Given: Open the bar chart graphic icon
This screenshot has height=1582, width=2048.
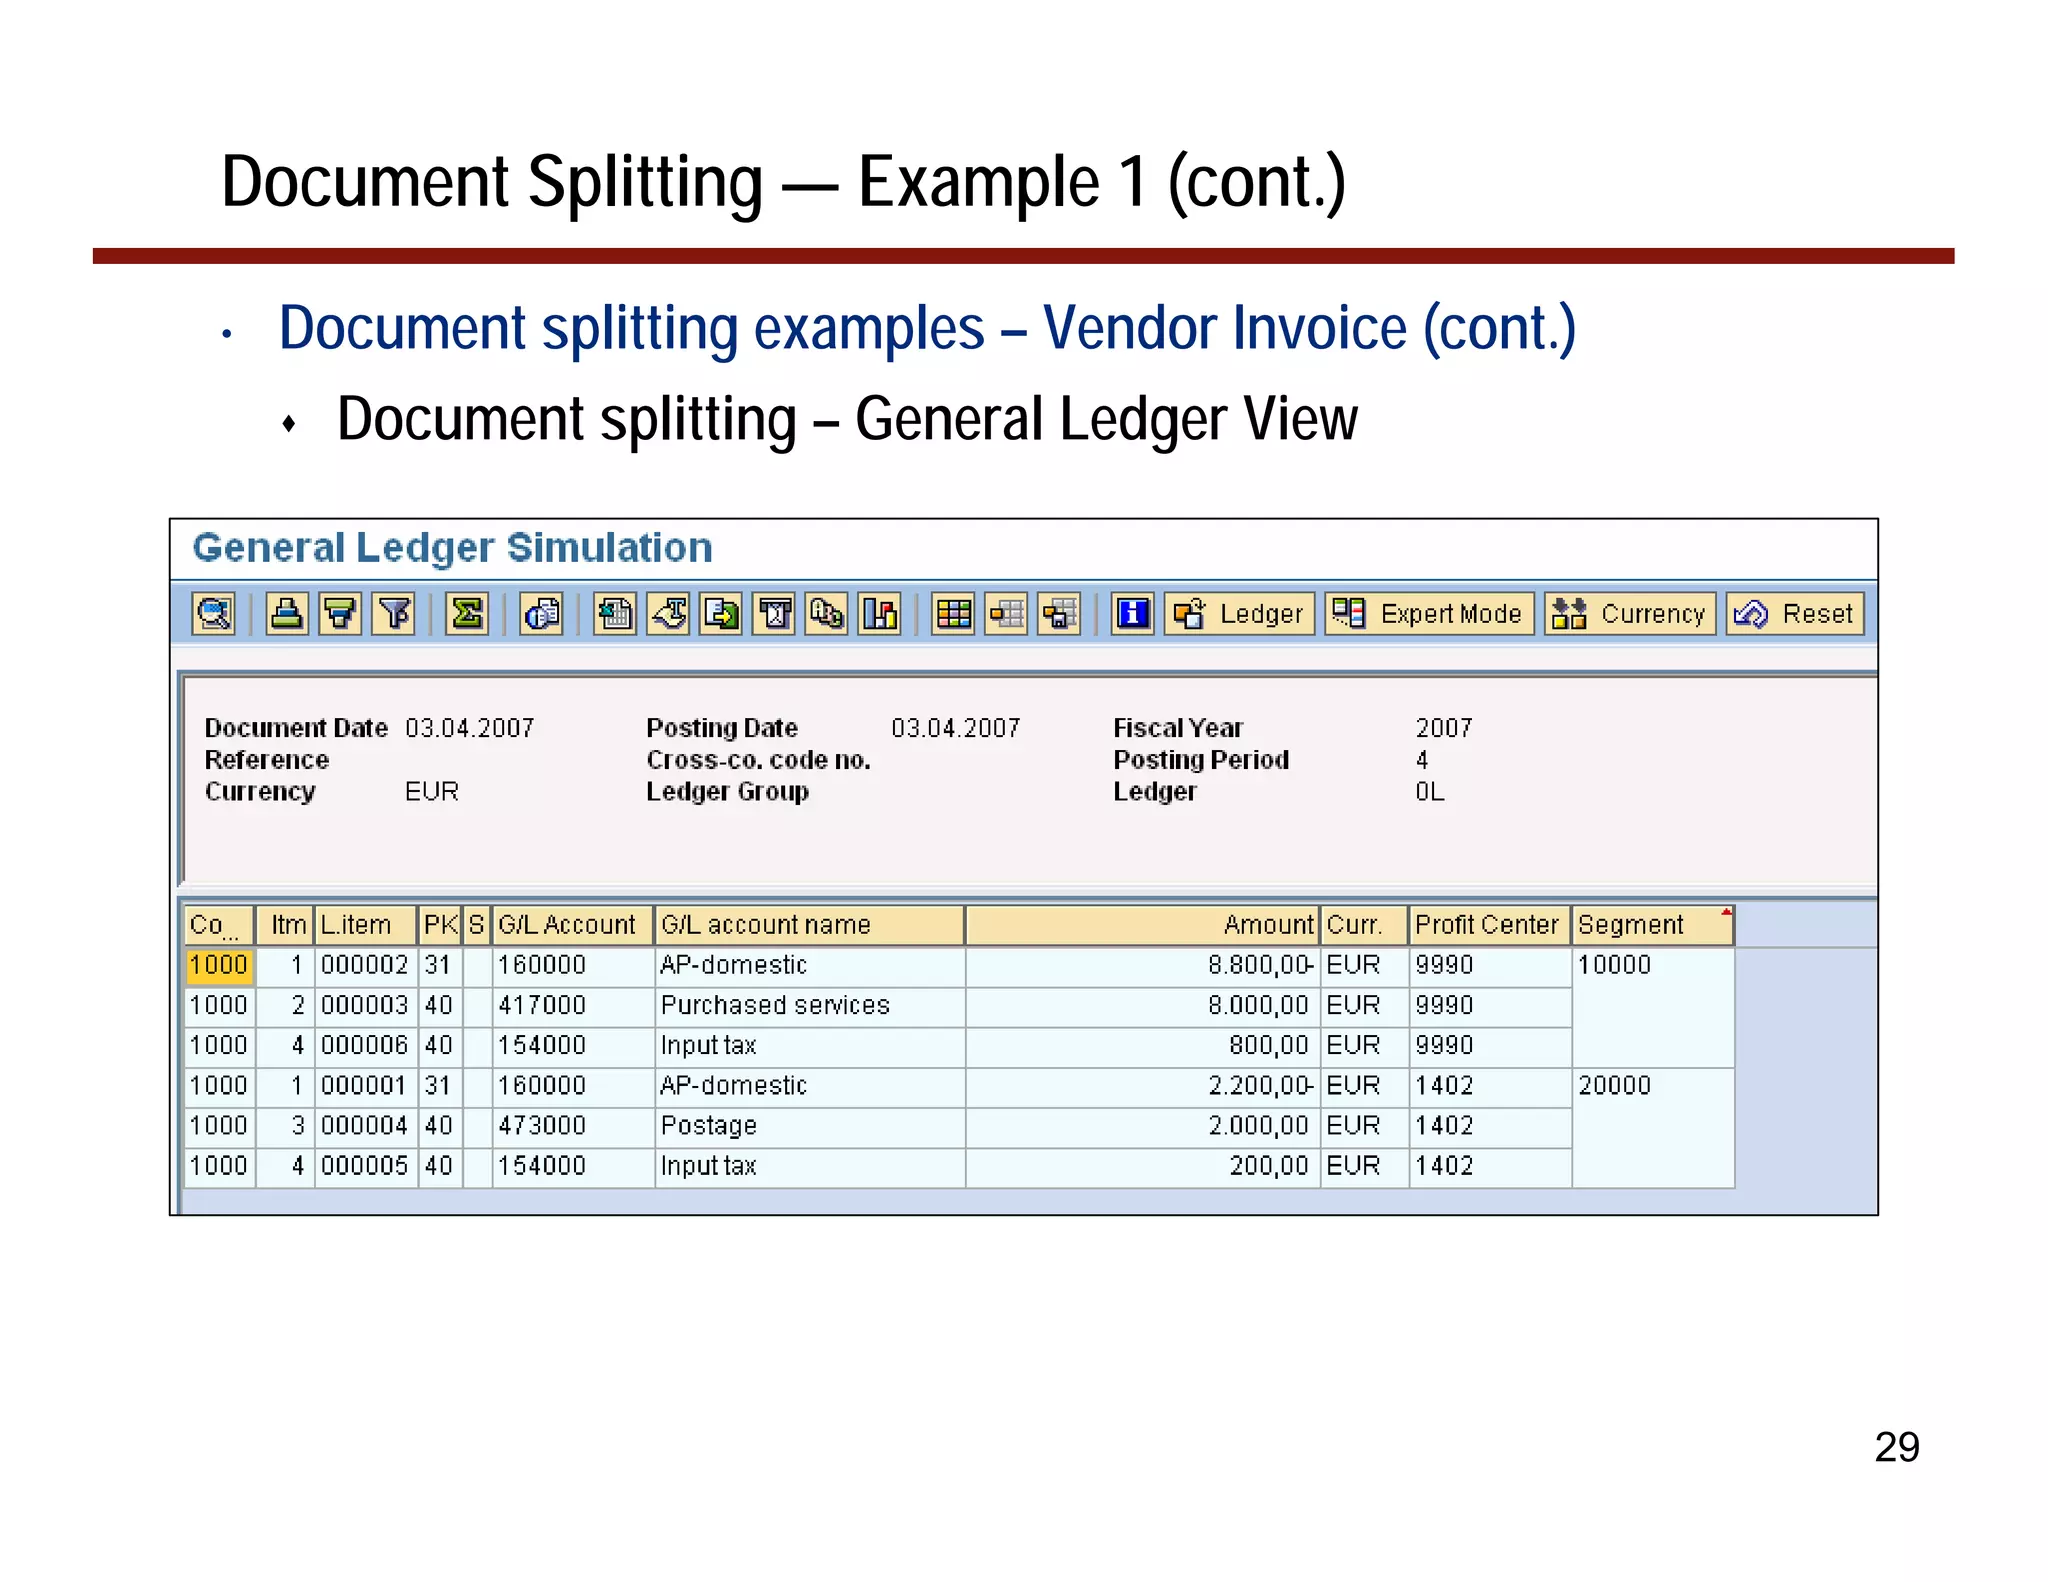Looking at the screenshot, I should (x=880, y=613).
